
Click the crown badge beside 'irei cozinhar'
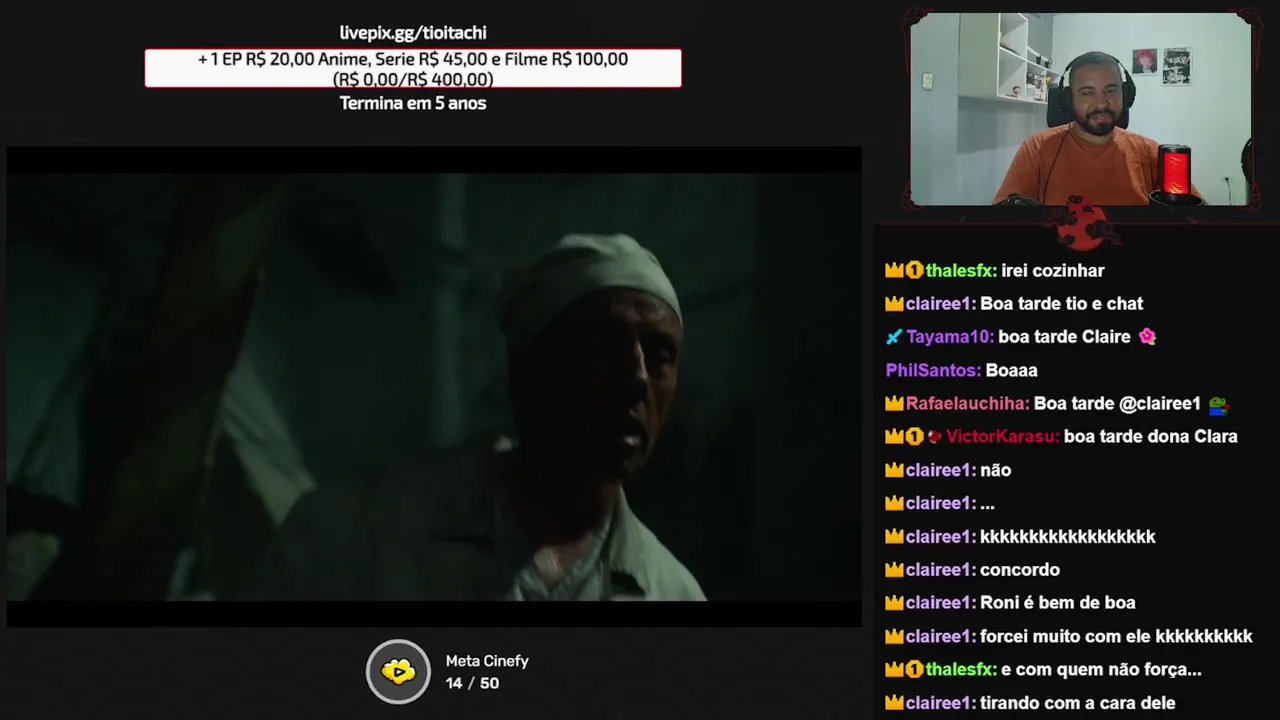(894, 271)
